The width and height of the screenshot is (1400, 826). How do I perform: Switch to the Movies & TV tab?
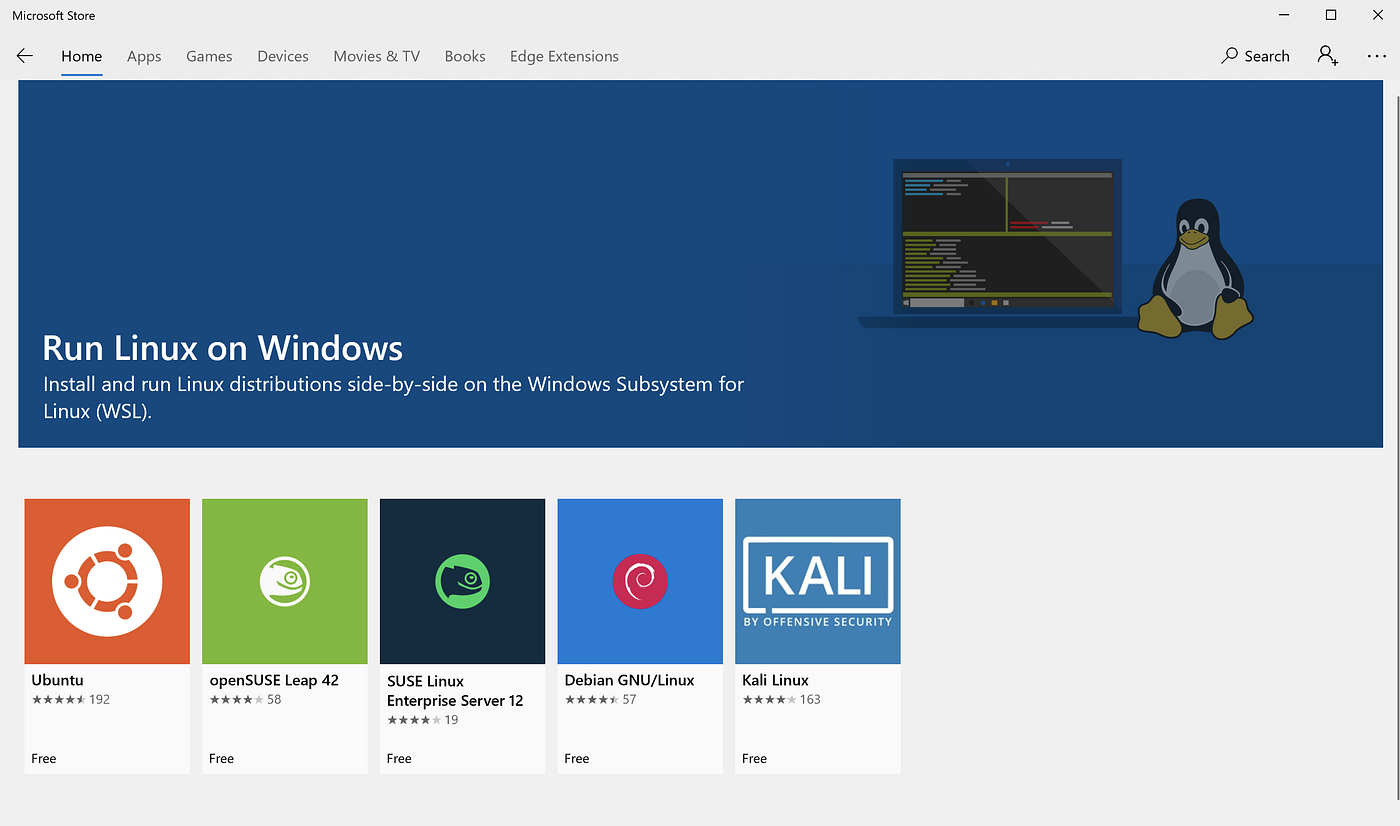click(x=377, y=56)
